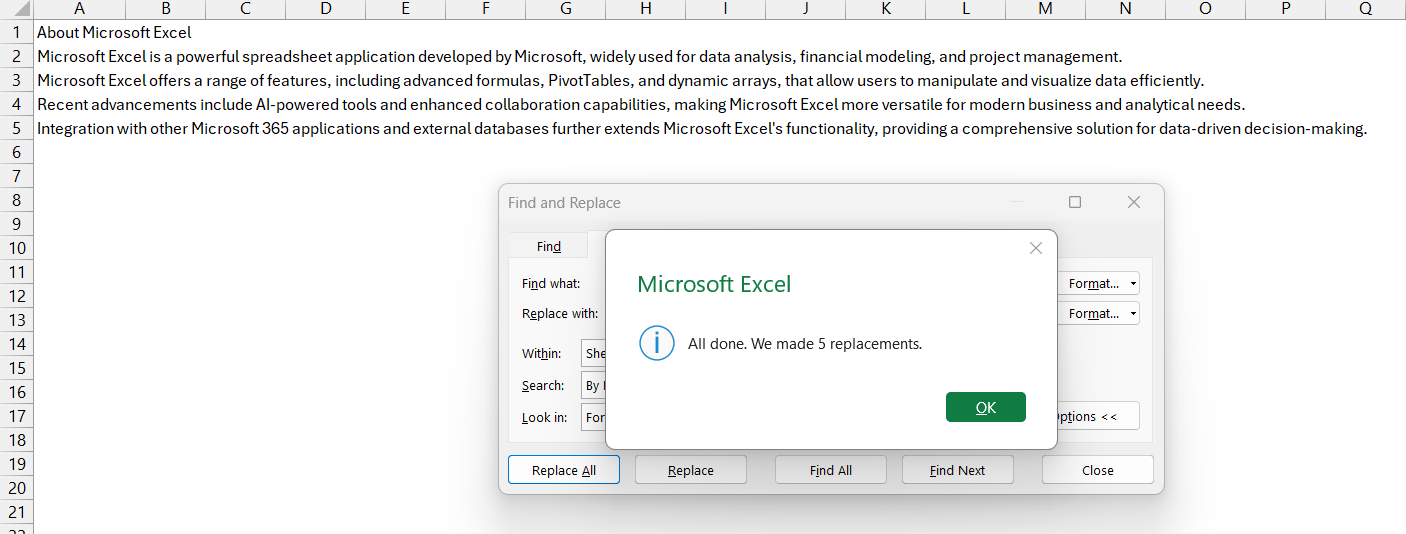
Task: Click the 'All done. We made 5 replacements.' text
Action: click(x=805, y=343)
